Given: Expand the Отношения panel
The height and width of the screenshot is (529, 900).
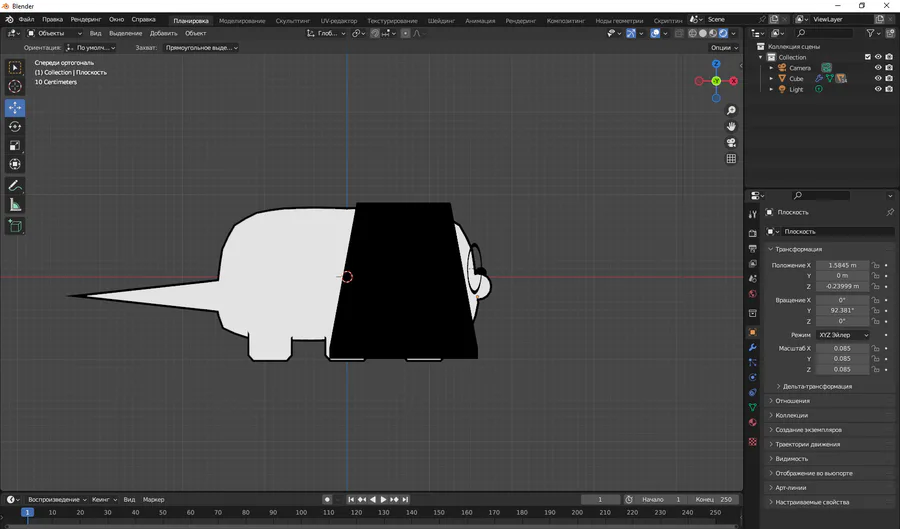Looking at the screenshot, I should 792,400.
